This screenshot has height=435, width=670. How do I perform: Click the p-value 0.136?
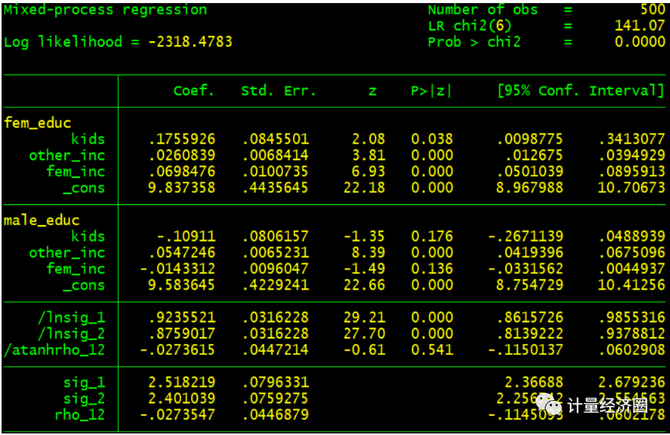432,269
